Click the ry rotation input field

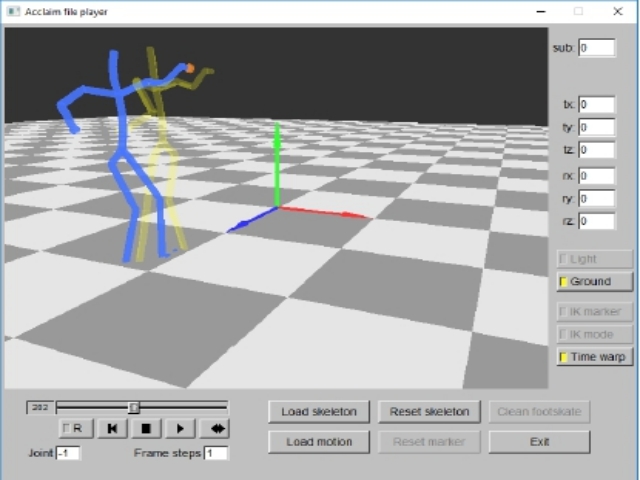pos(596,198)
